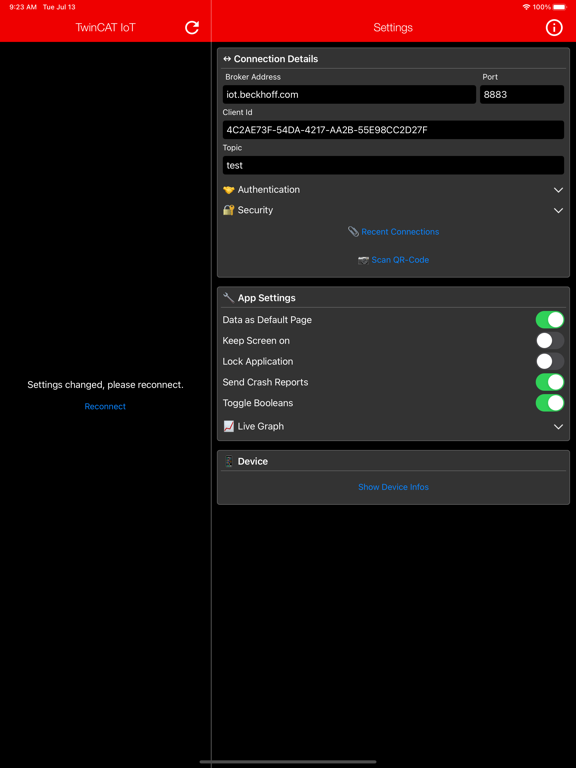Tap the padlock icon next to Security
576x768 pixels.
point(228,210)
